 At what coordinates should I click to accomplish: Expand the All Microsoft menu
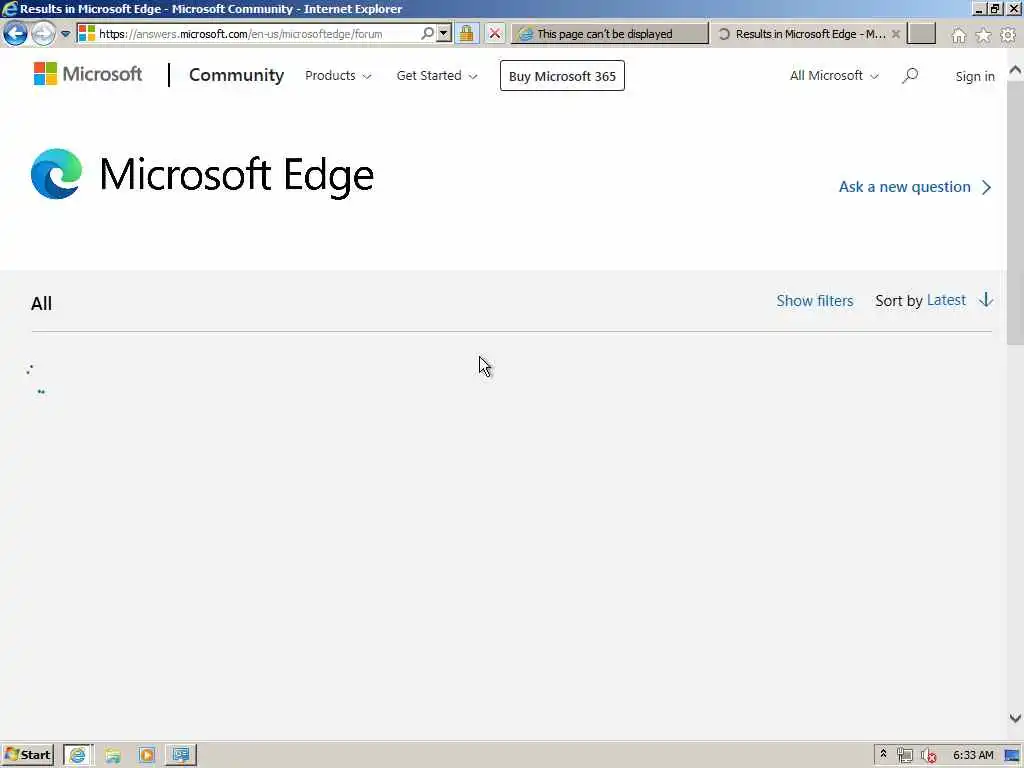(834, 76)
